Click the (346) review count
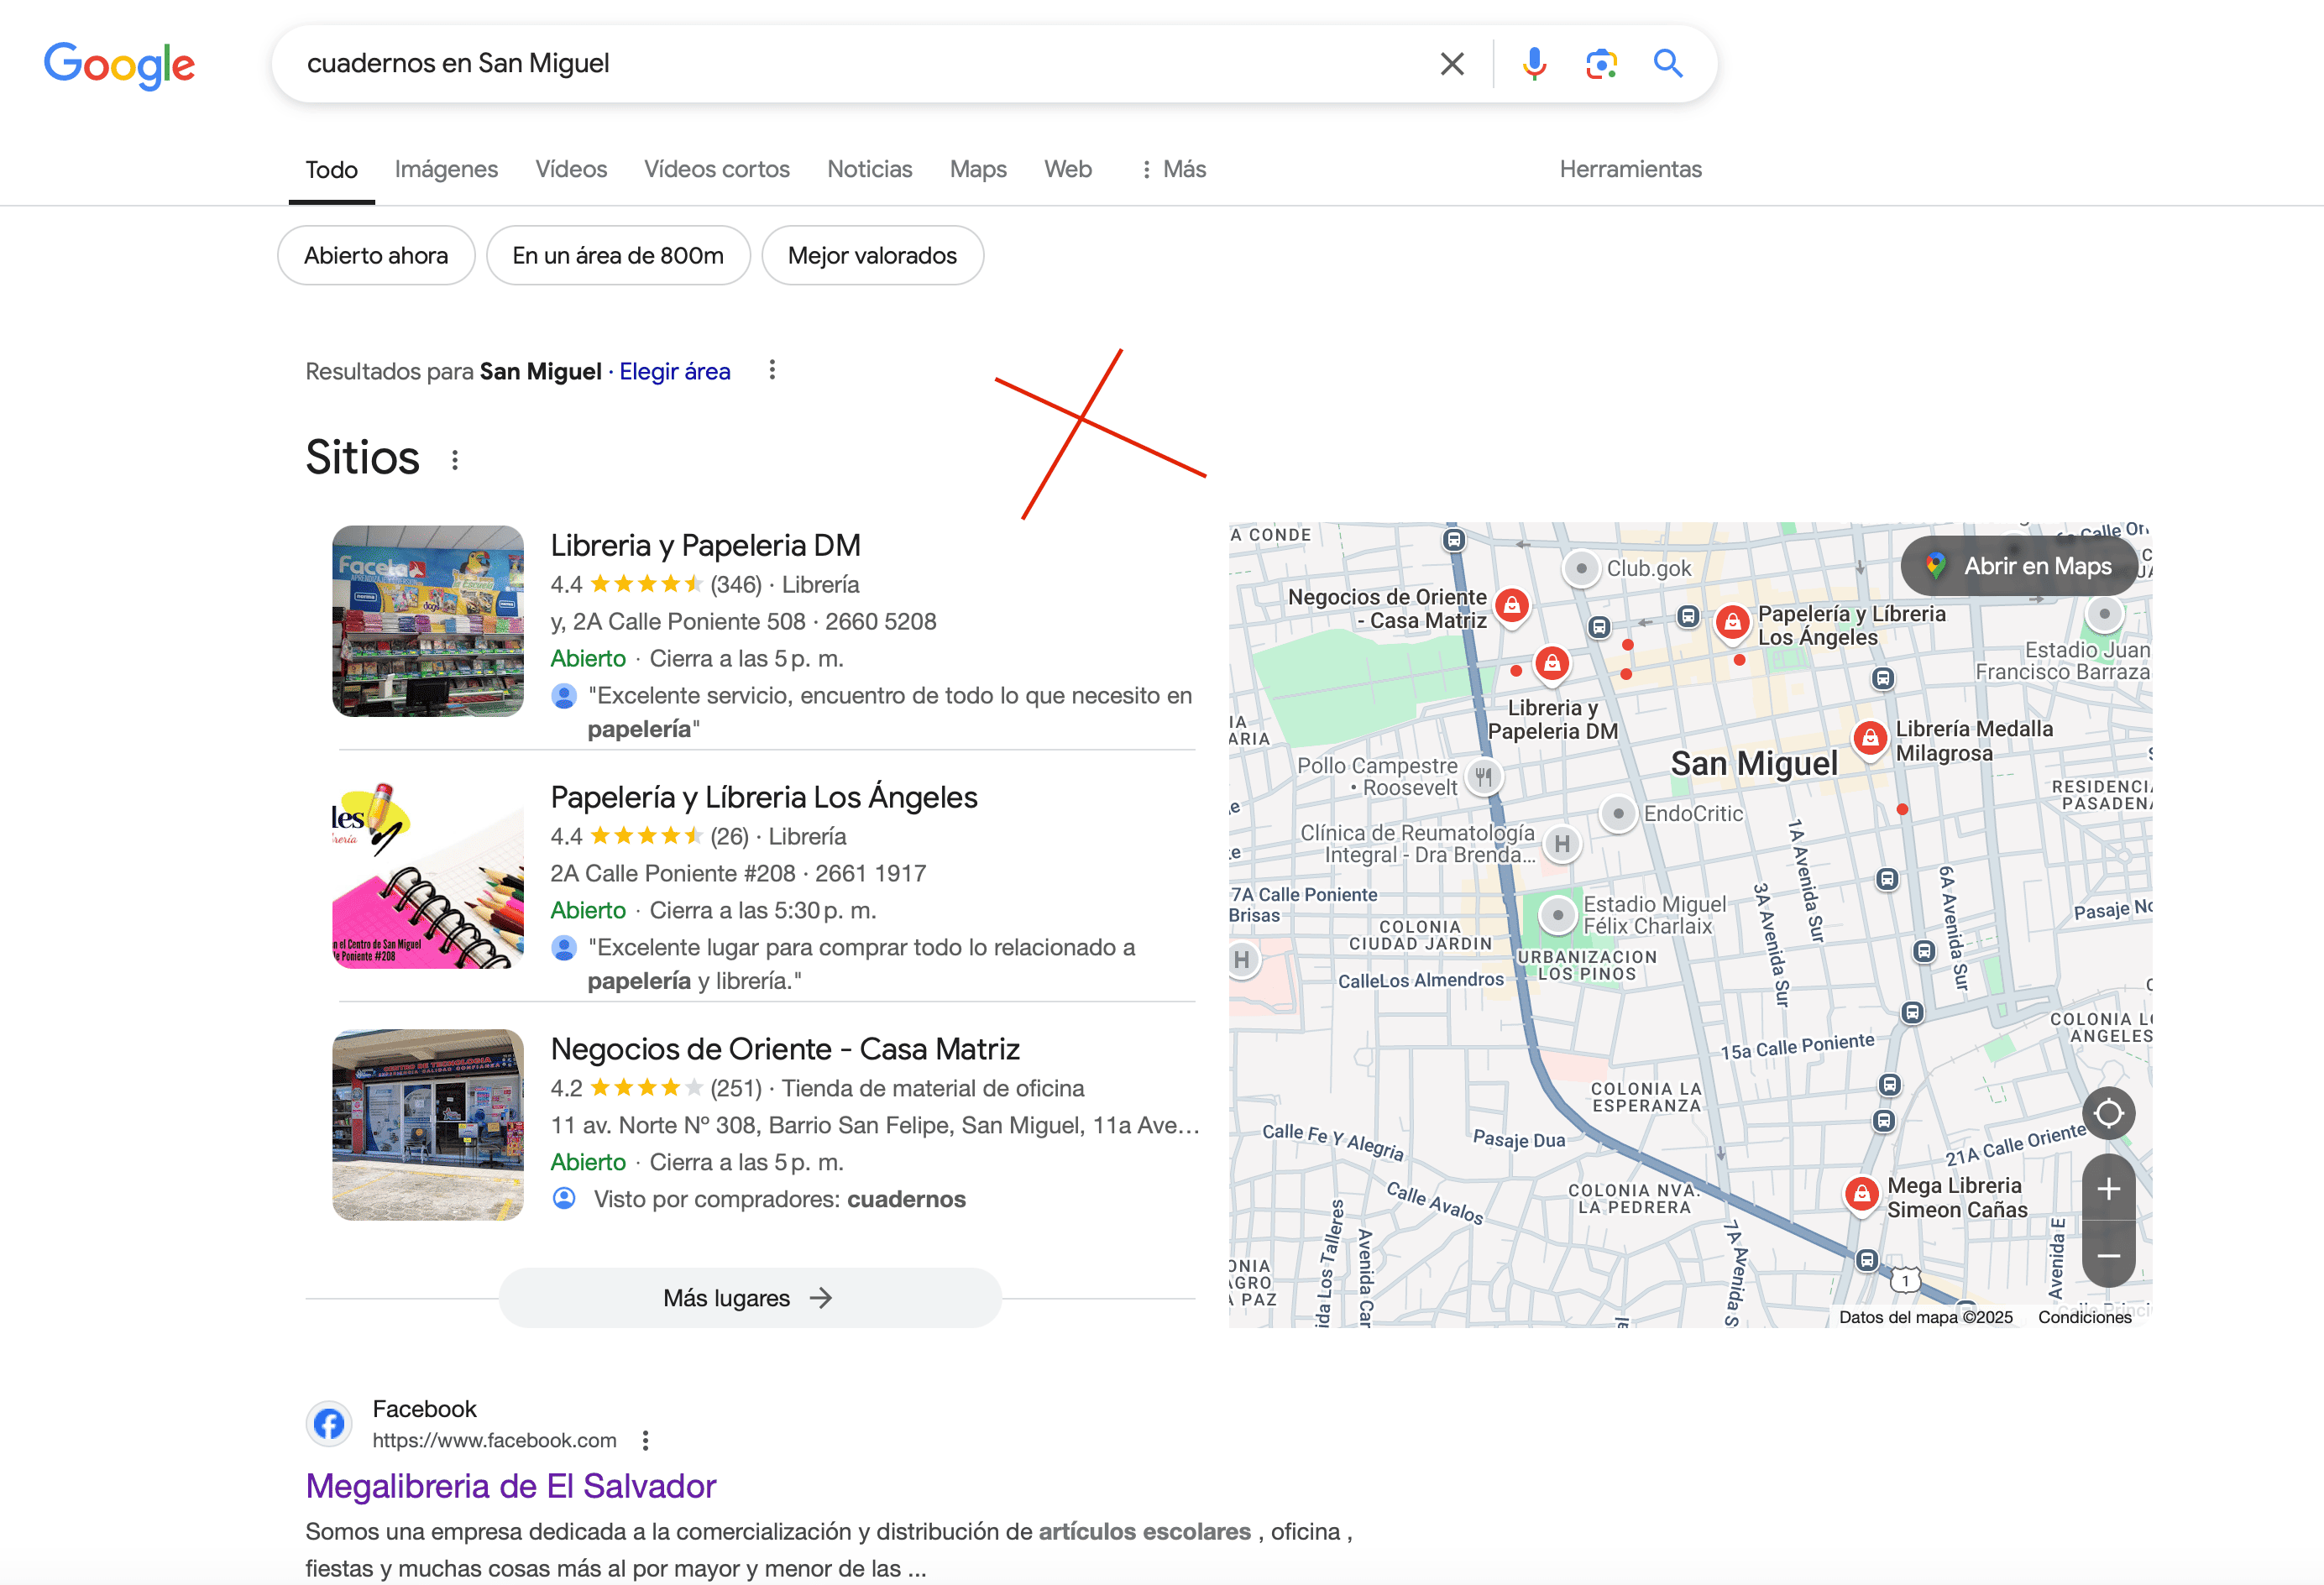The width and height of the screenshot is (2324, 1585). [x=736, y=585]
